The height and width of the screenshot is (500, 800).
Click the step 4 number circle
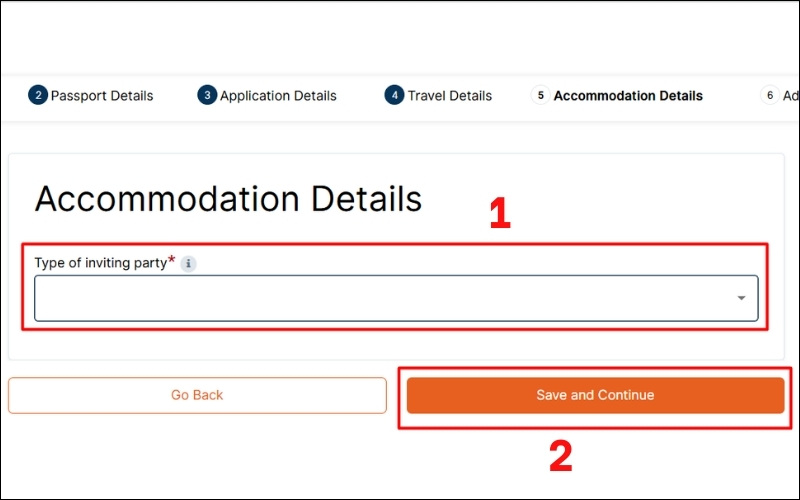tap(394, 96)
